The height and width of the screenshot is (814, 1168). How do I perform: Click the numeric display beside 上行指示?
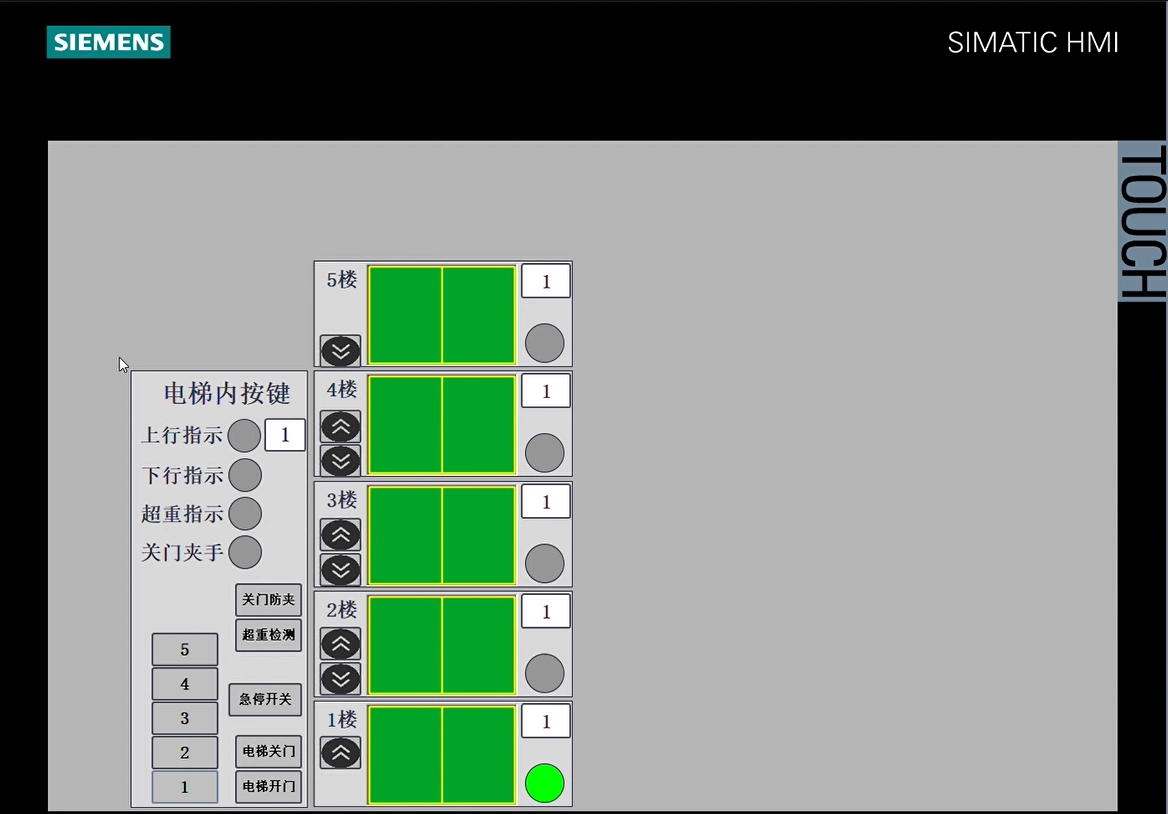pos(284,434)
